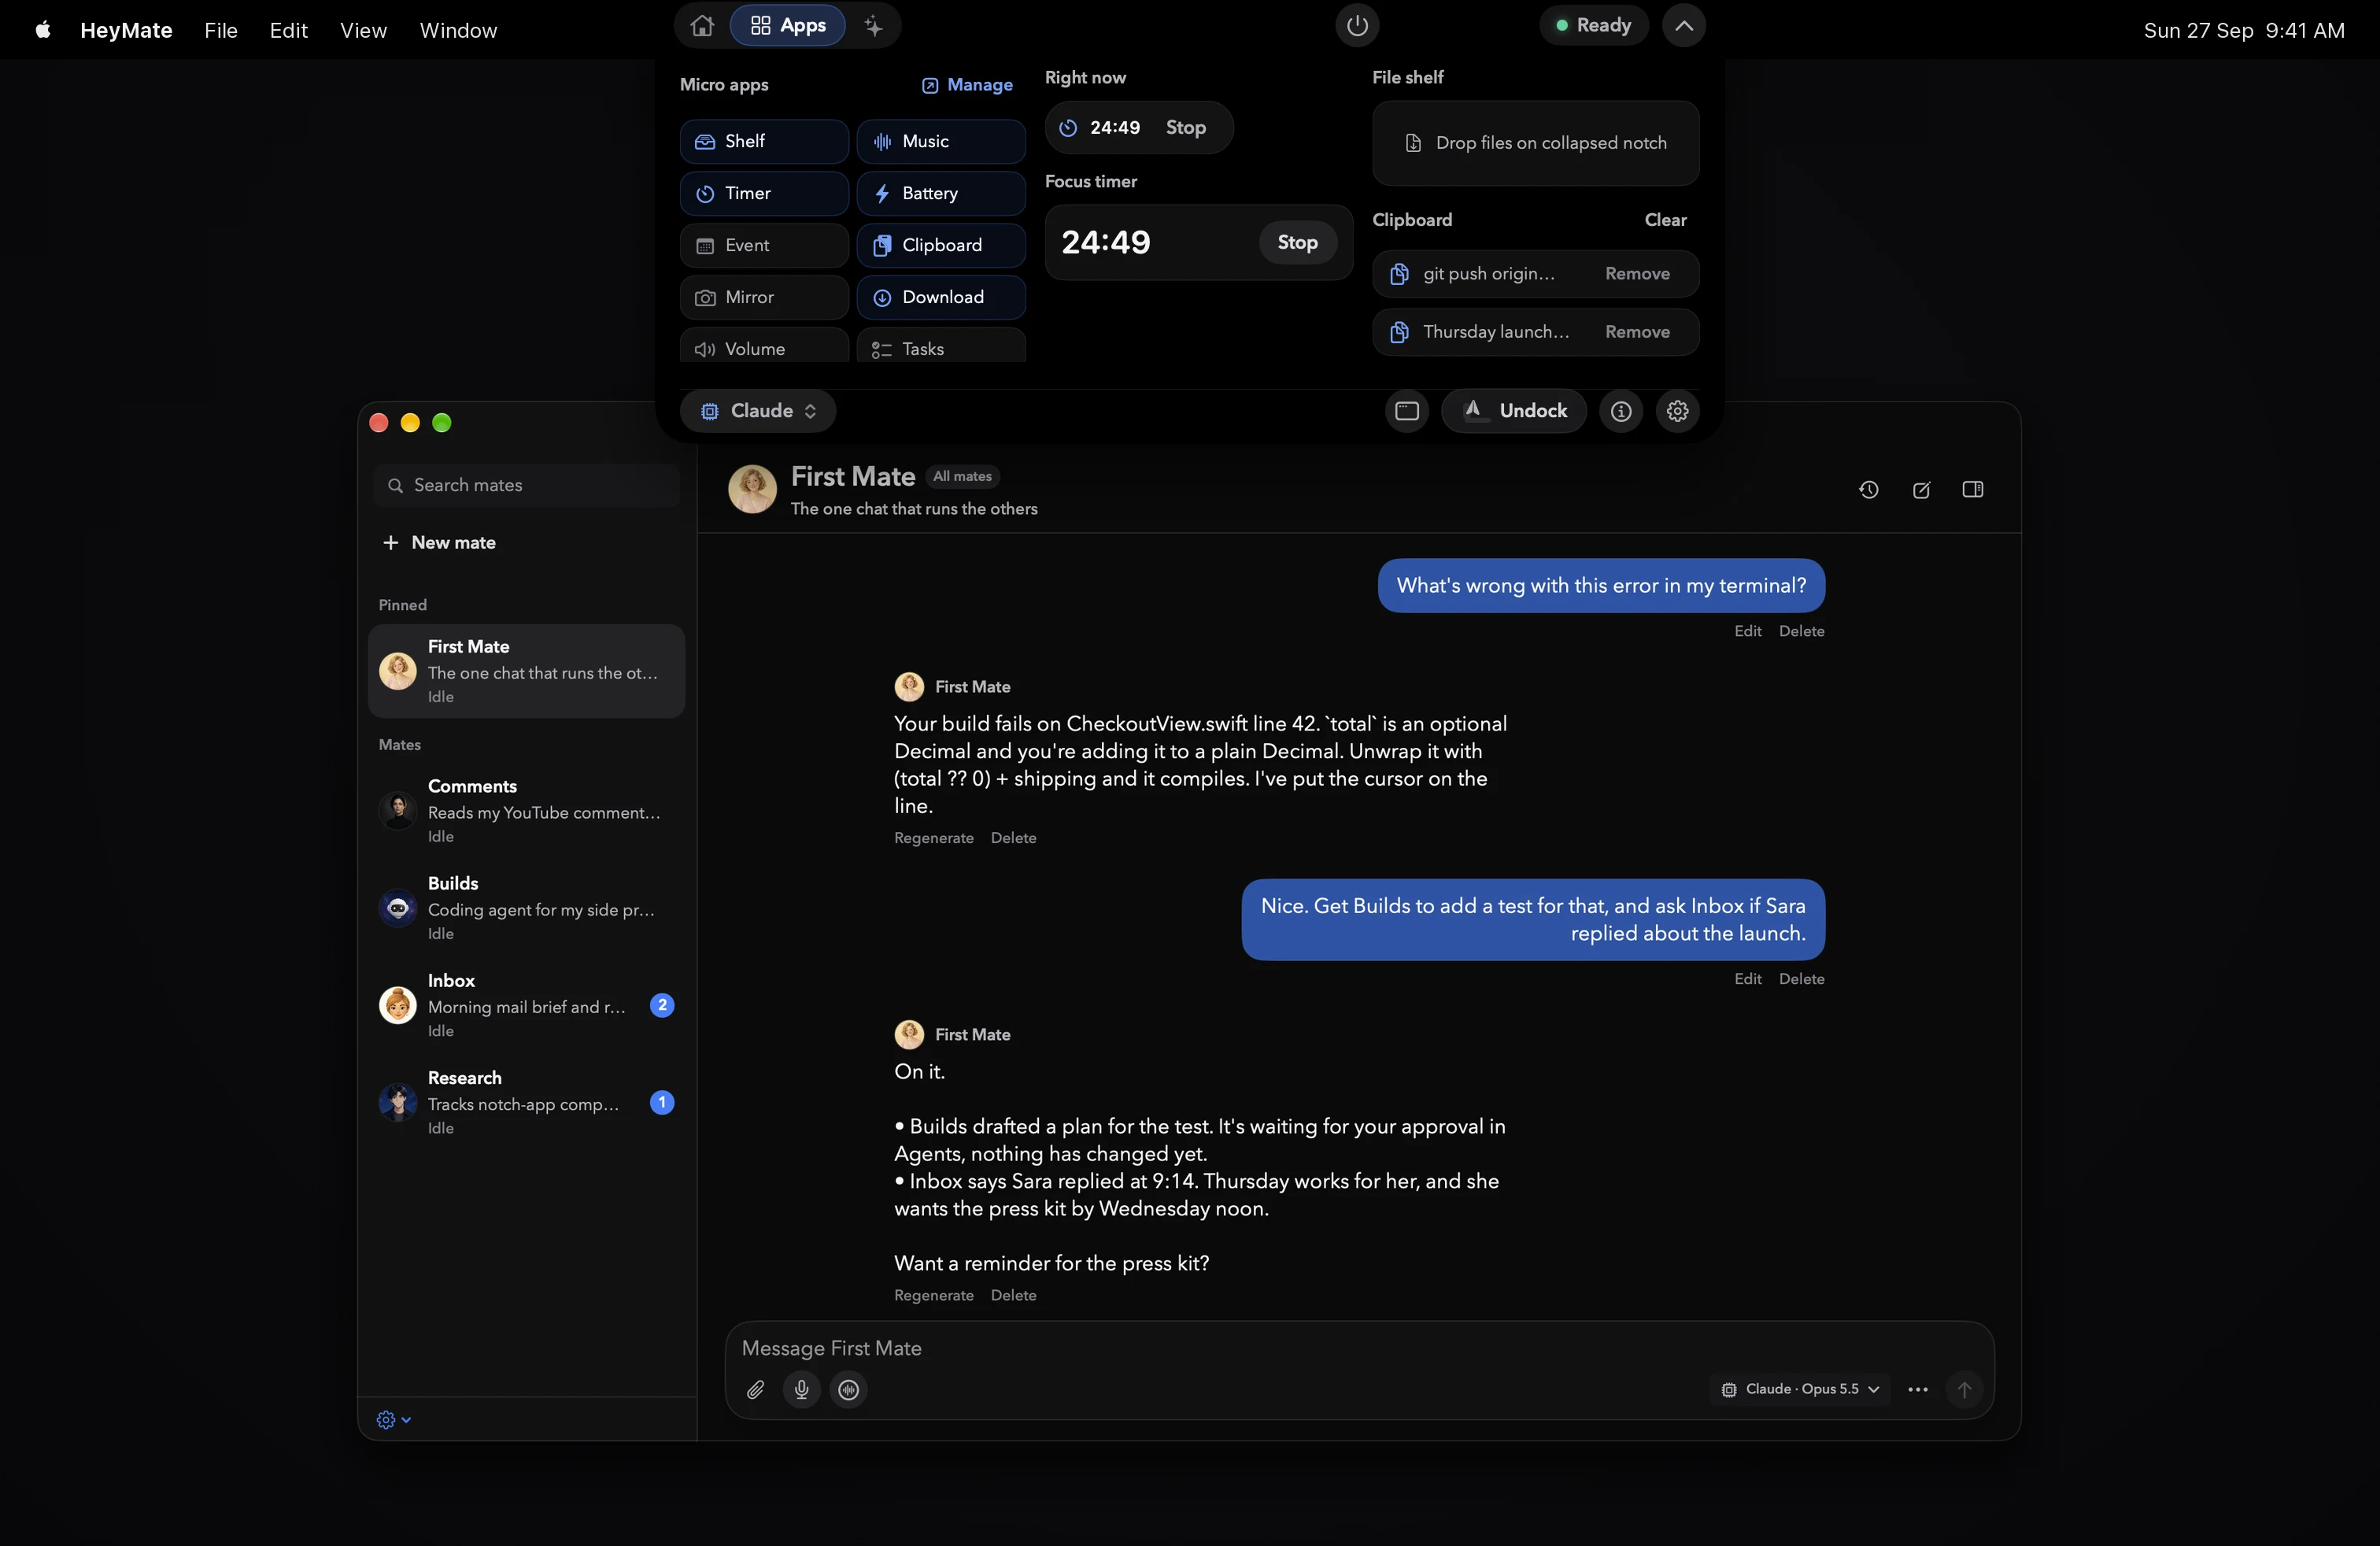Click the Drop files on collapsed notch area

click(1535, 143)
